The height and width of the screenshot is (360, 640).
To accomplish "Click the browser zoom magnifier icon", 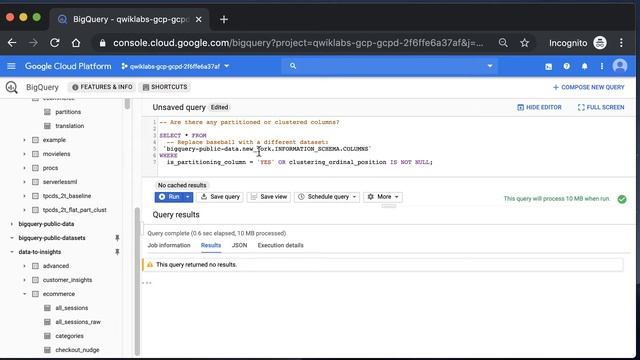I will [503, 43].
